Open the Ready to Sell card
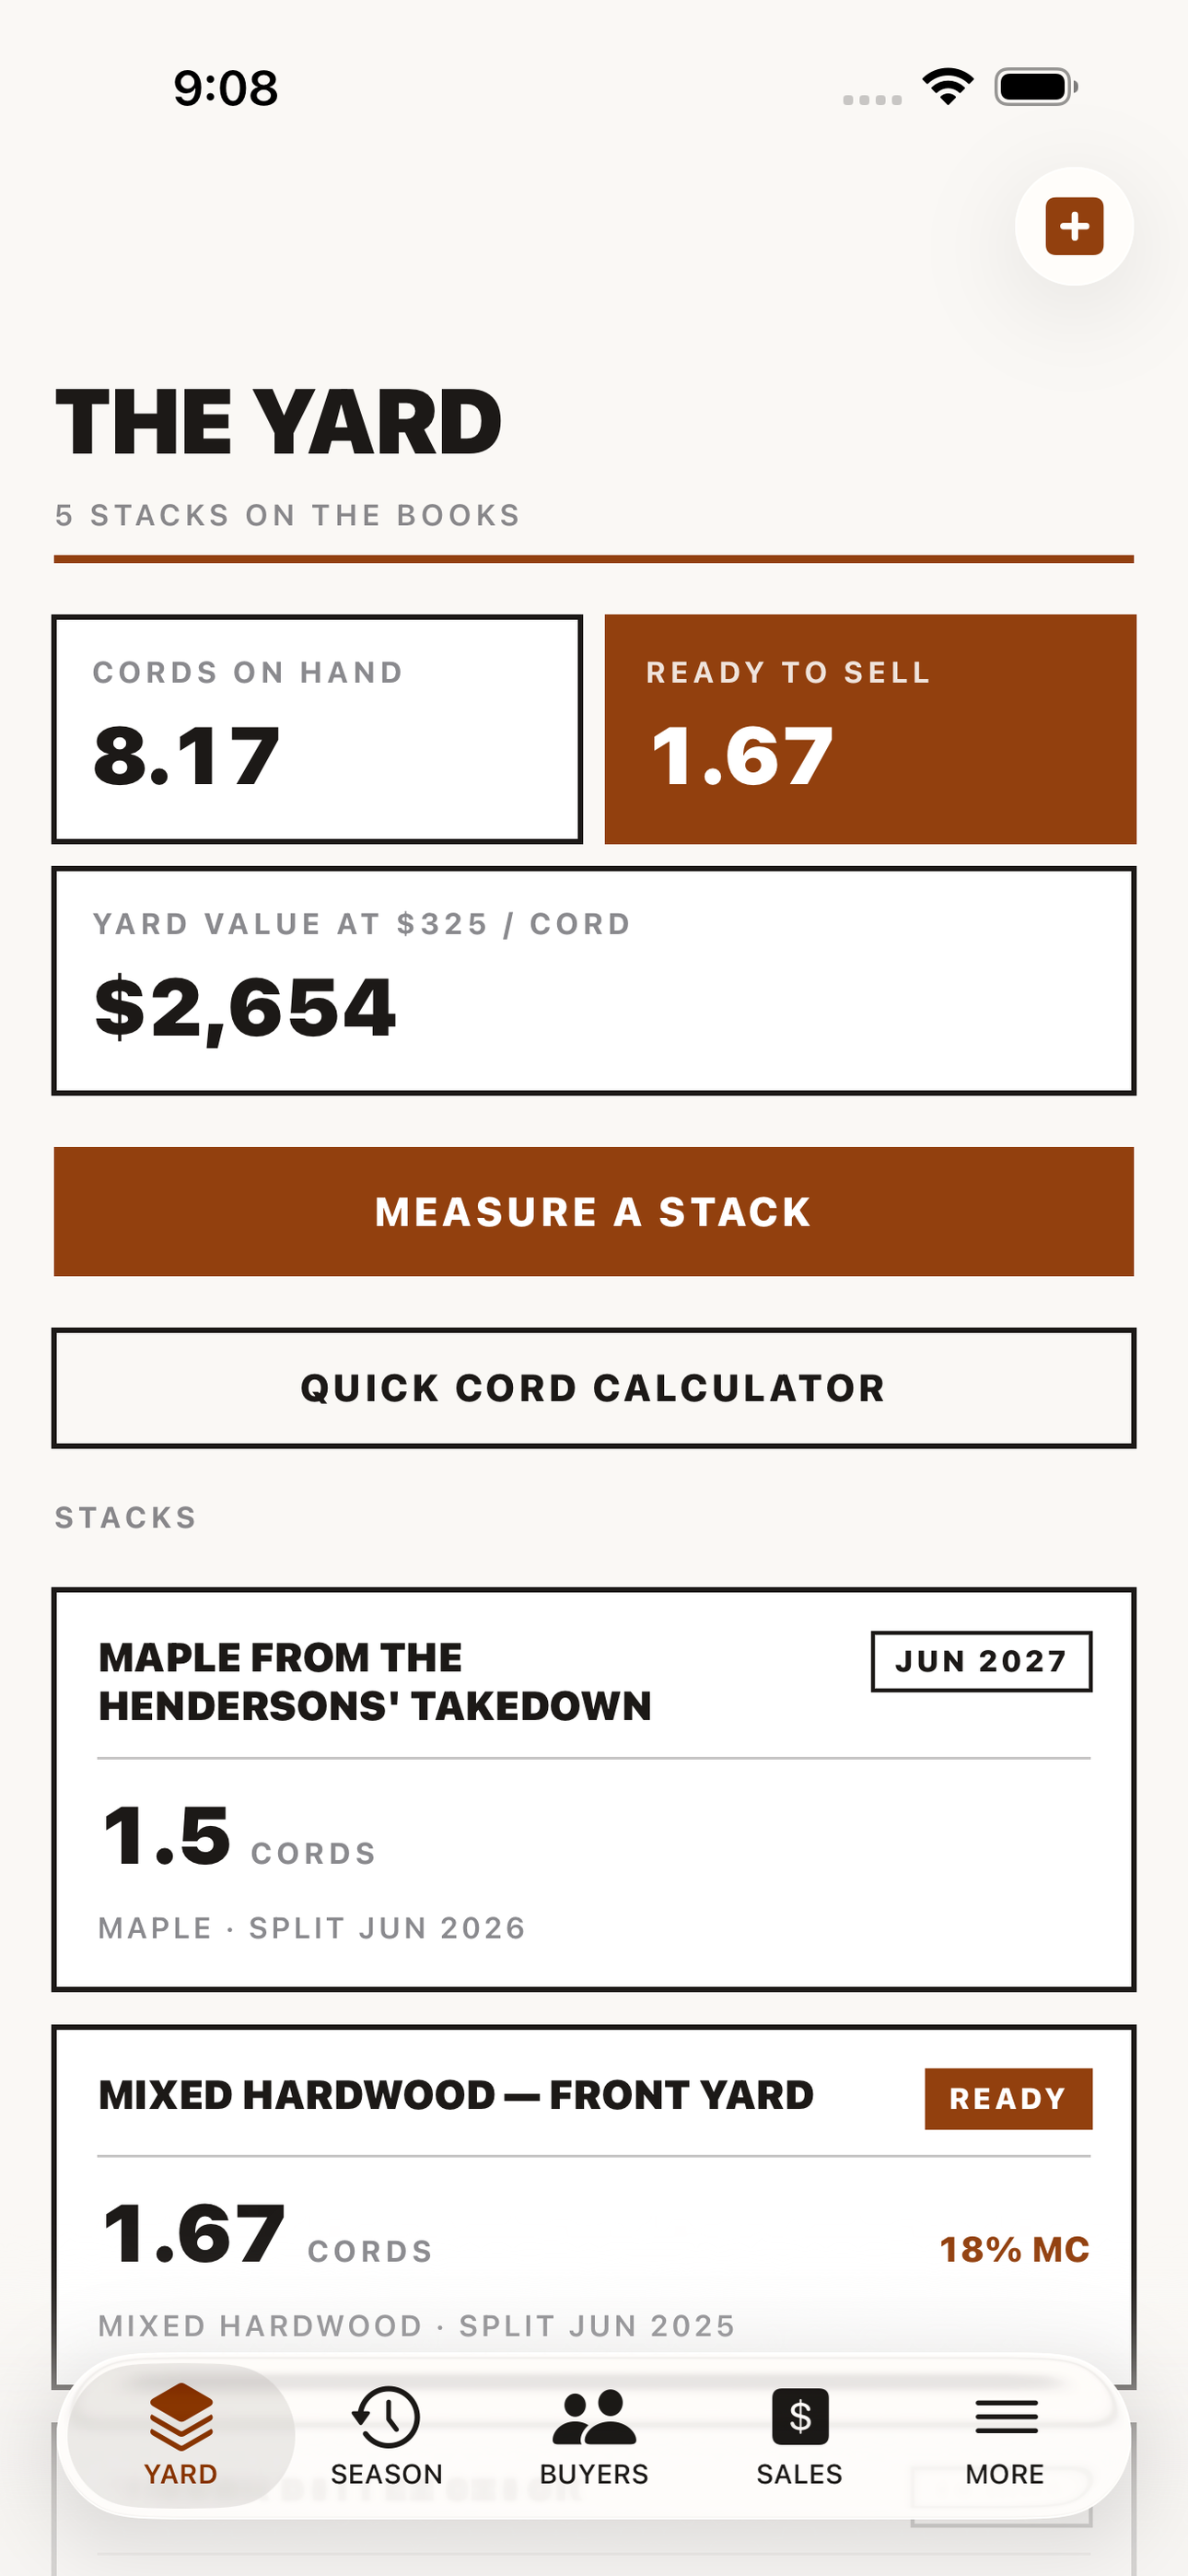 [x=870, y=729]
